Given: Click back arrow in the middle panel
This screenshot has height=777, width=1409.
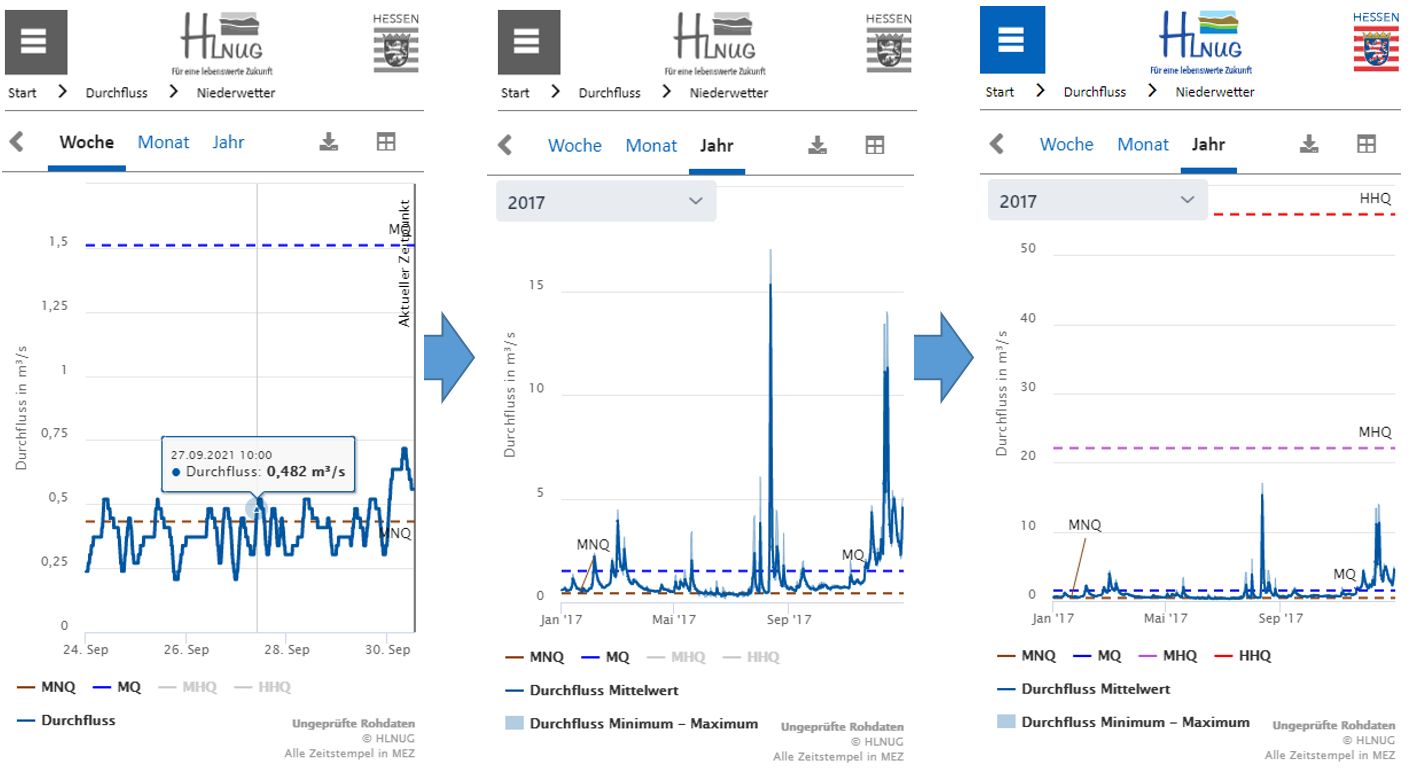Looking at the screenshot, I should pos(506,145).
